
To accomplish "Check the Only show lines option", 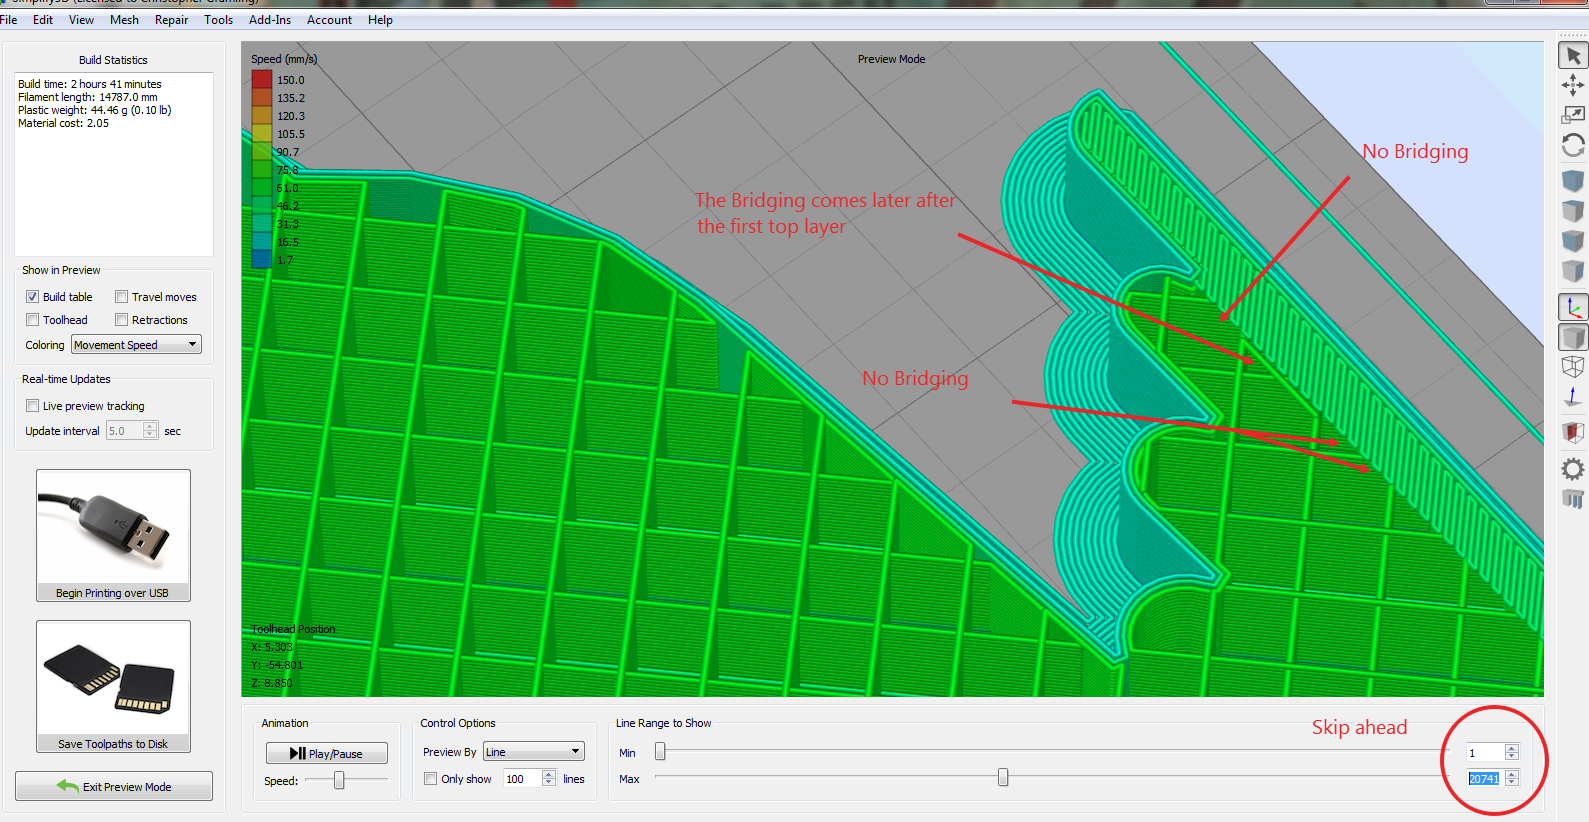I will pos(431,779).
